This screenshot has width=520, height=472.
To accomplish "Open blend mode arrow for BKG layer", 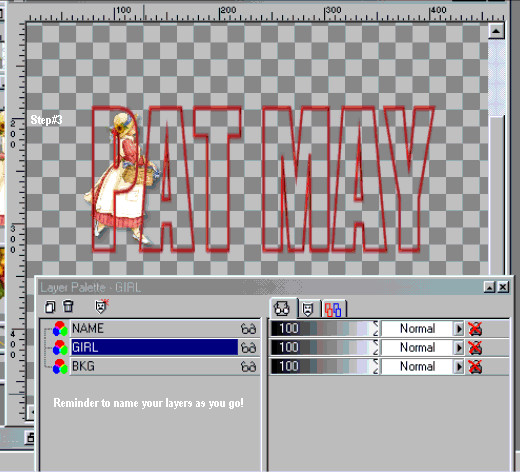I will (x=459, y=367).
